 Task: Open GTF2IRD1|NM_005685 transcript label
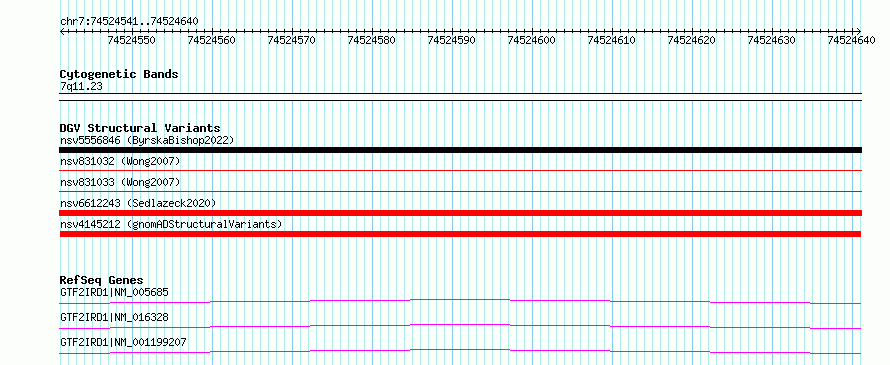point(114,292)
